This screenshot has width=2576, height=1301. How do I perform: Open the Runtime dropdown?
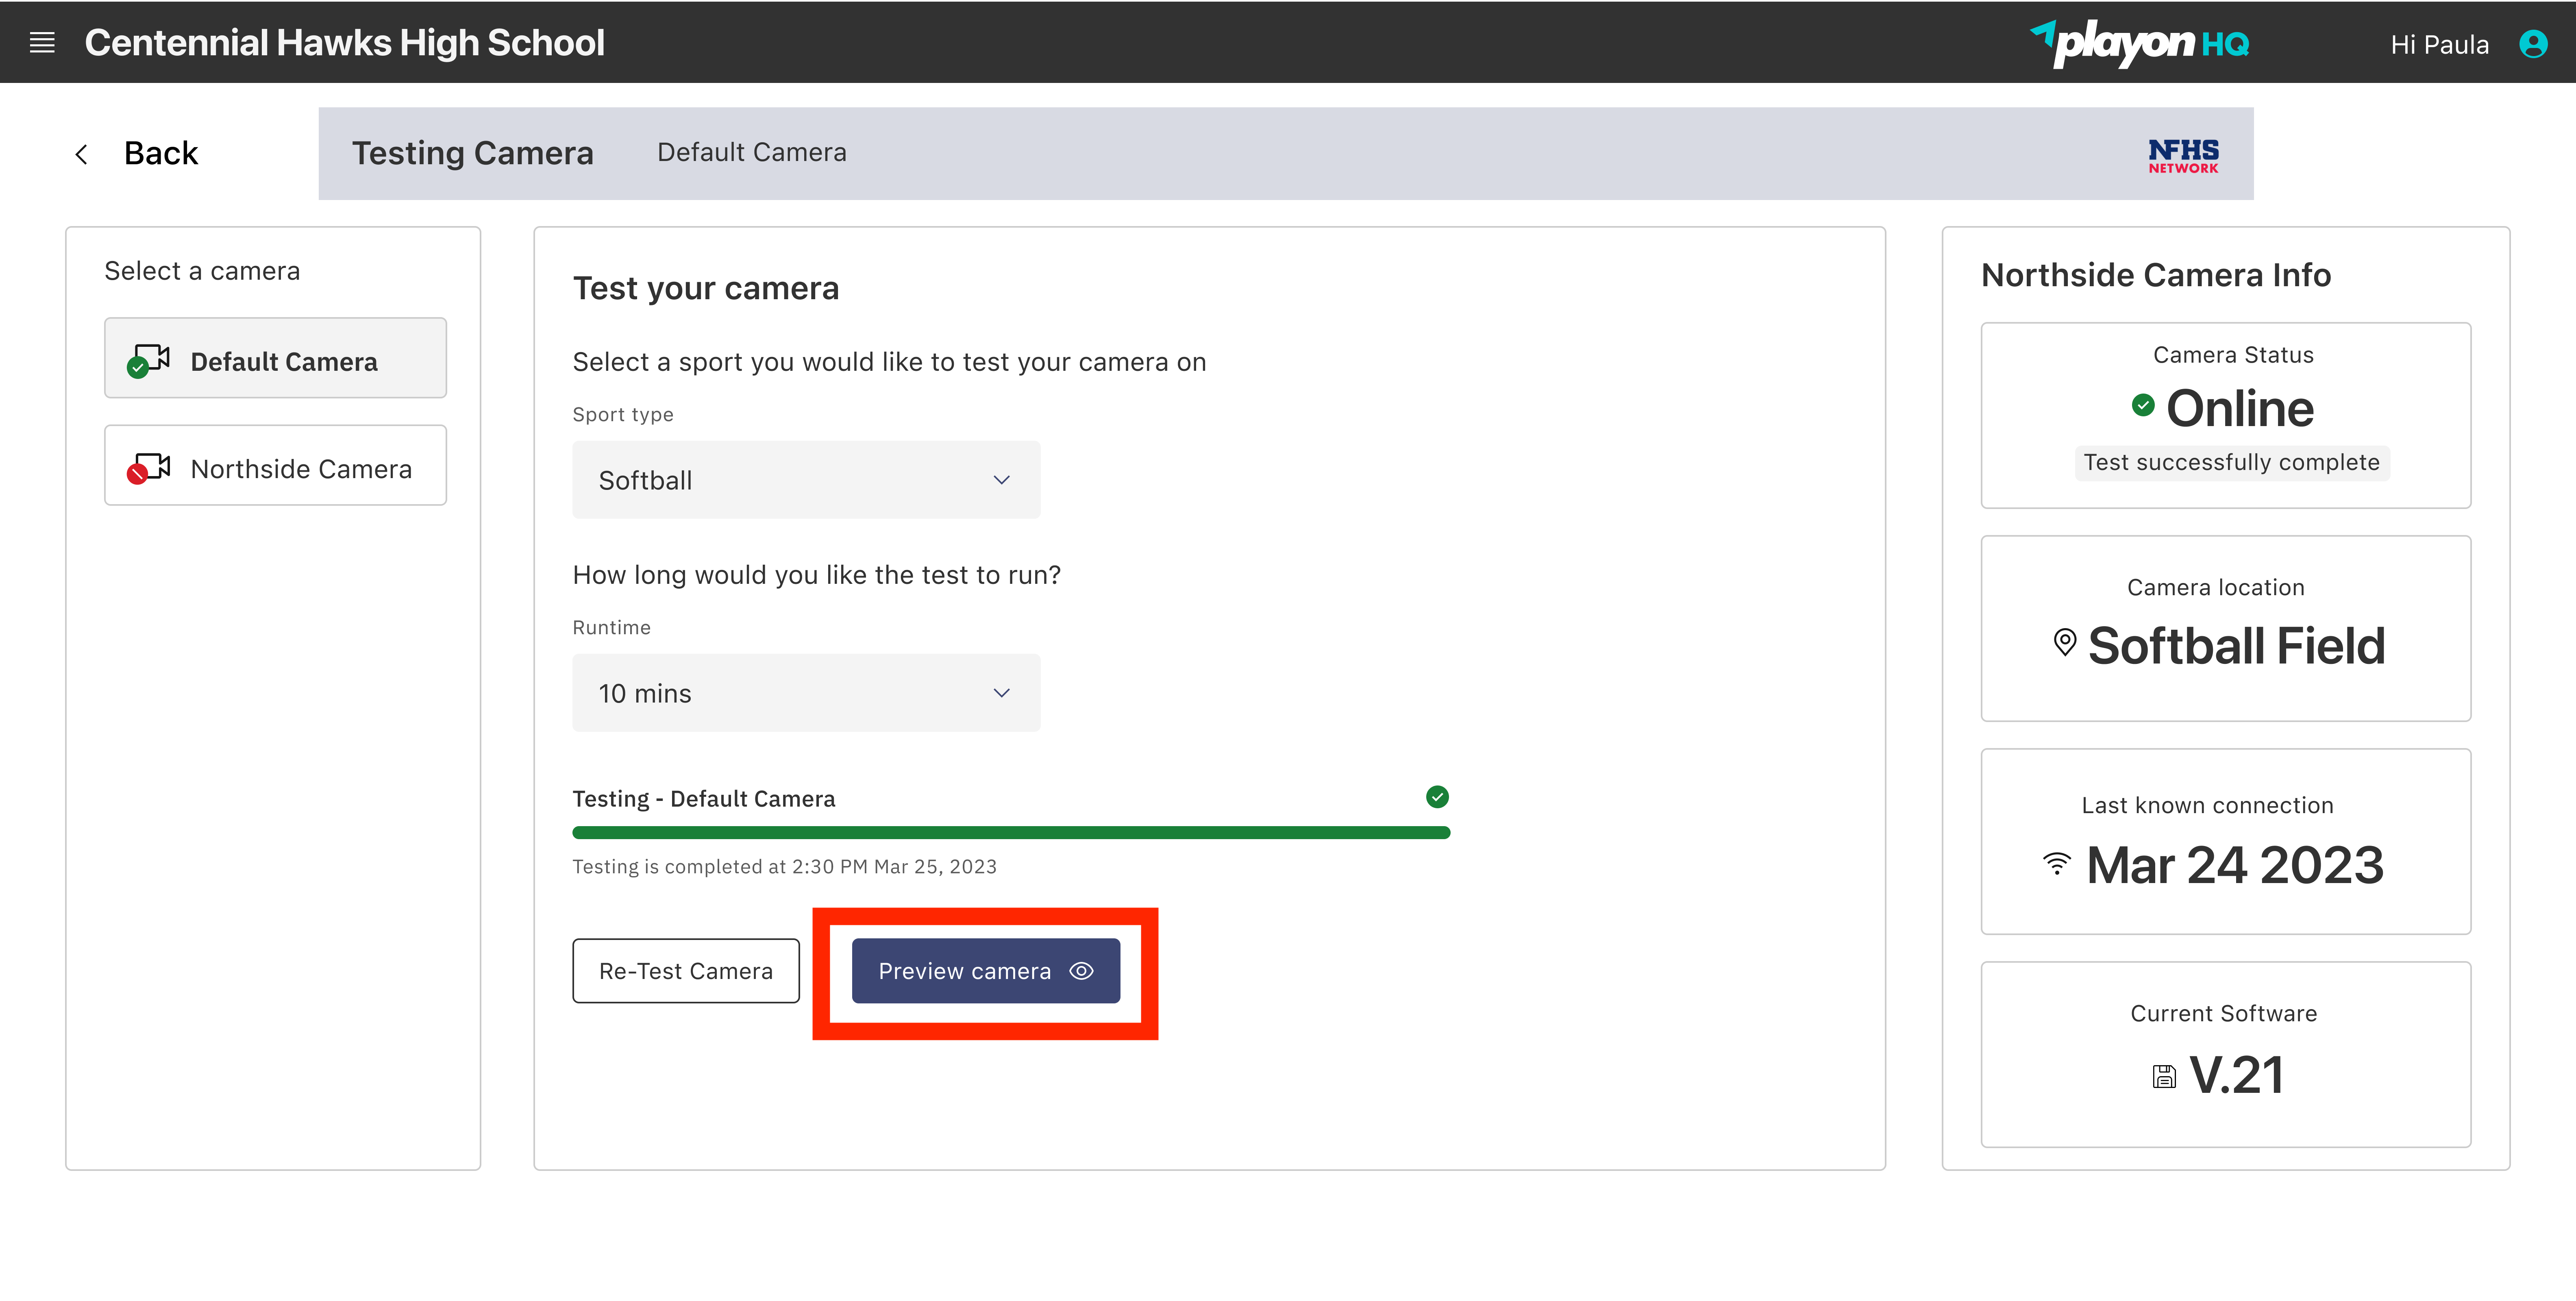pos(806,693)
